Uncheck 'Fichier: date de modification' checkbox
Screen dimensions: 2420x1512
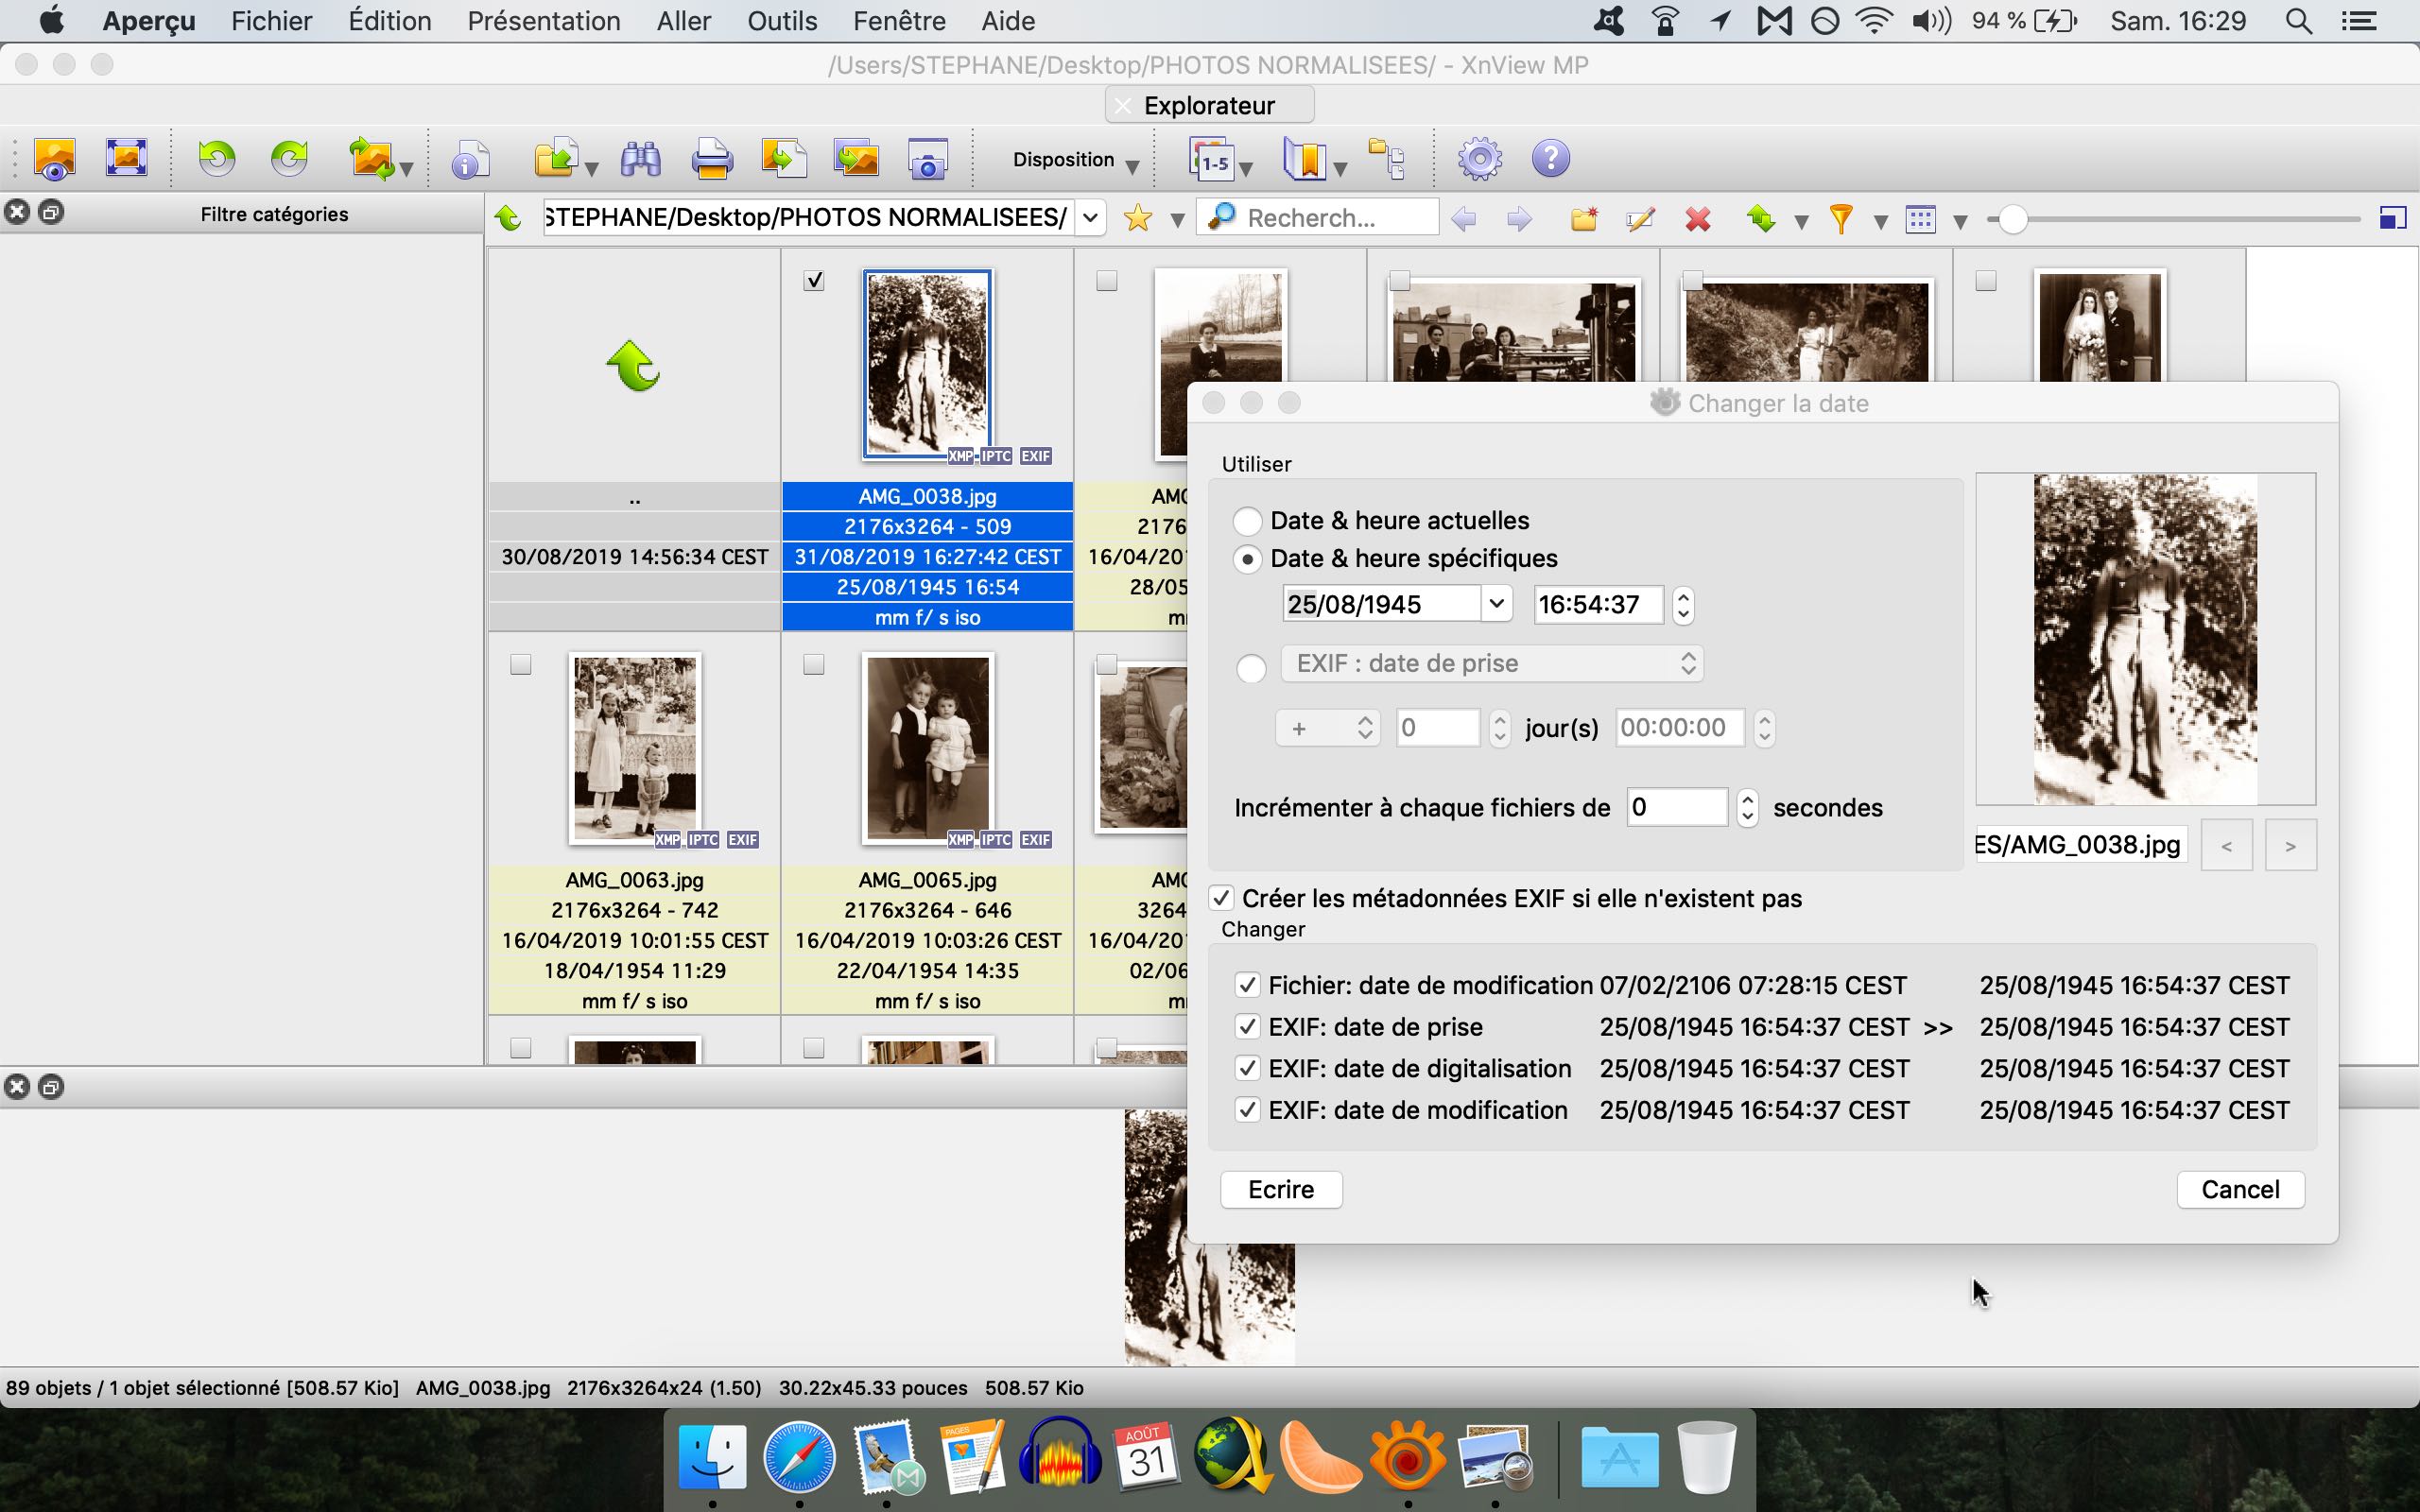(x=1247, y=986)
